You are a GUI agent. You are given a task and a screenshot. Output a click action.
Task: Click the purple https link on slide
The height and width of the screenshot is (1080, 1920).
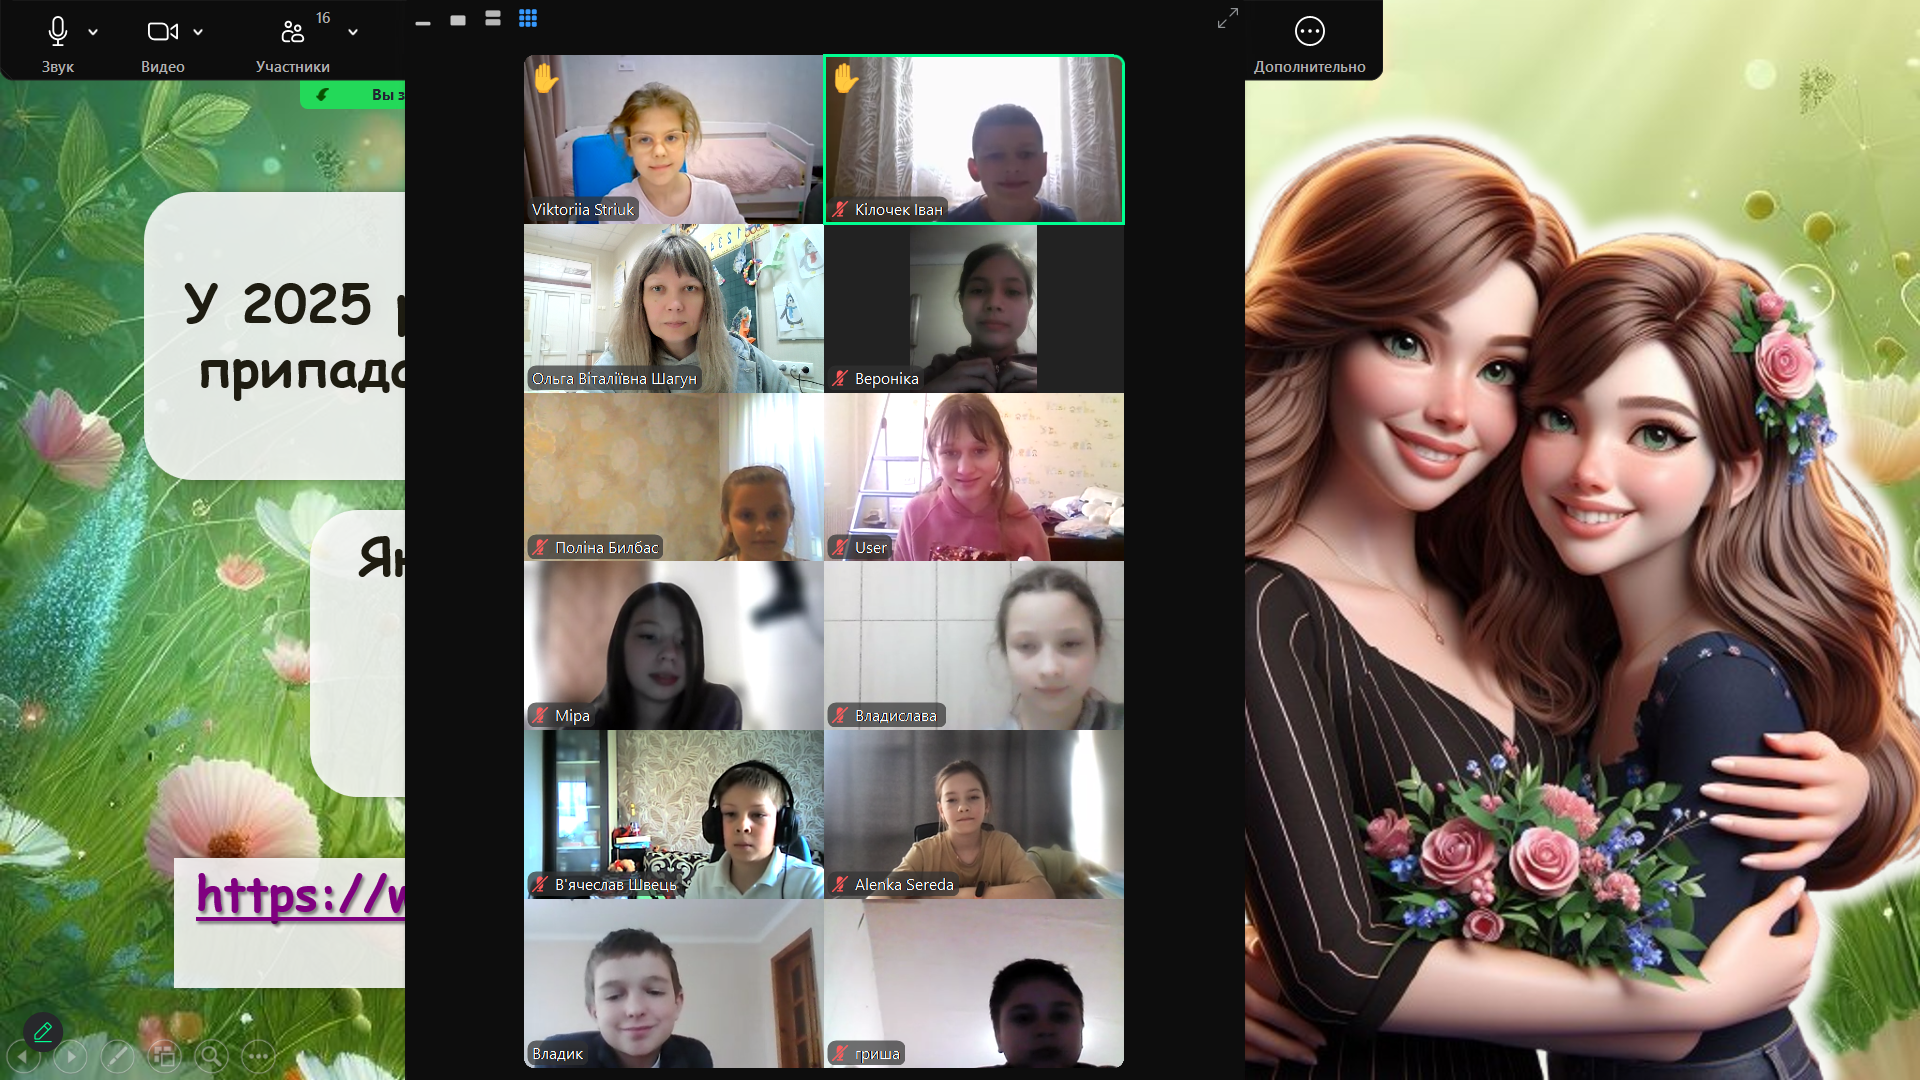point(300,895)
